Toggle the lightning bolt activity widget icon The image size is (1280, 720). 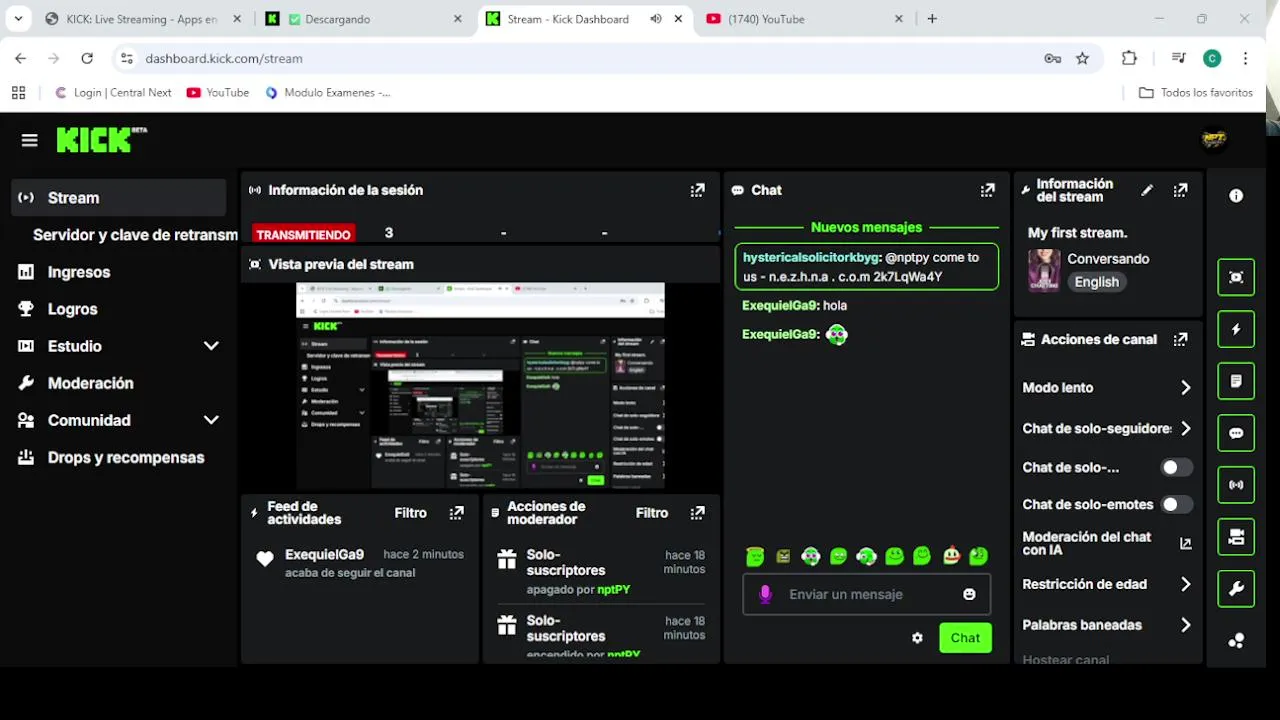(1236, 329)
